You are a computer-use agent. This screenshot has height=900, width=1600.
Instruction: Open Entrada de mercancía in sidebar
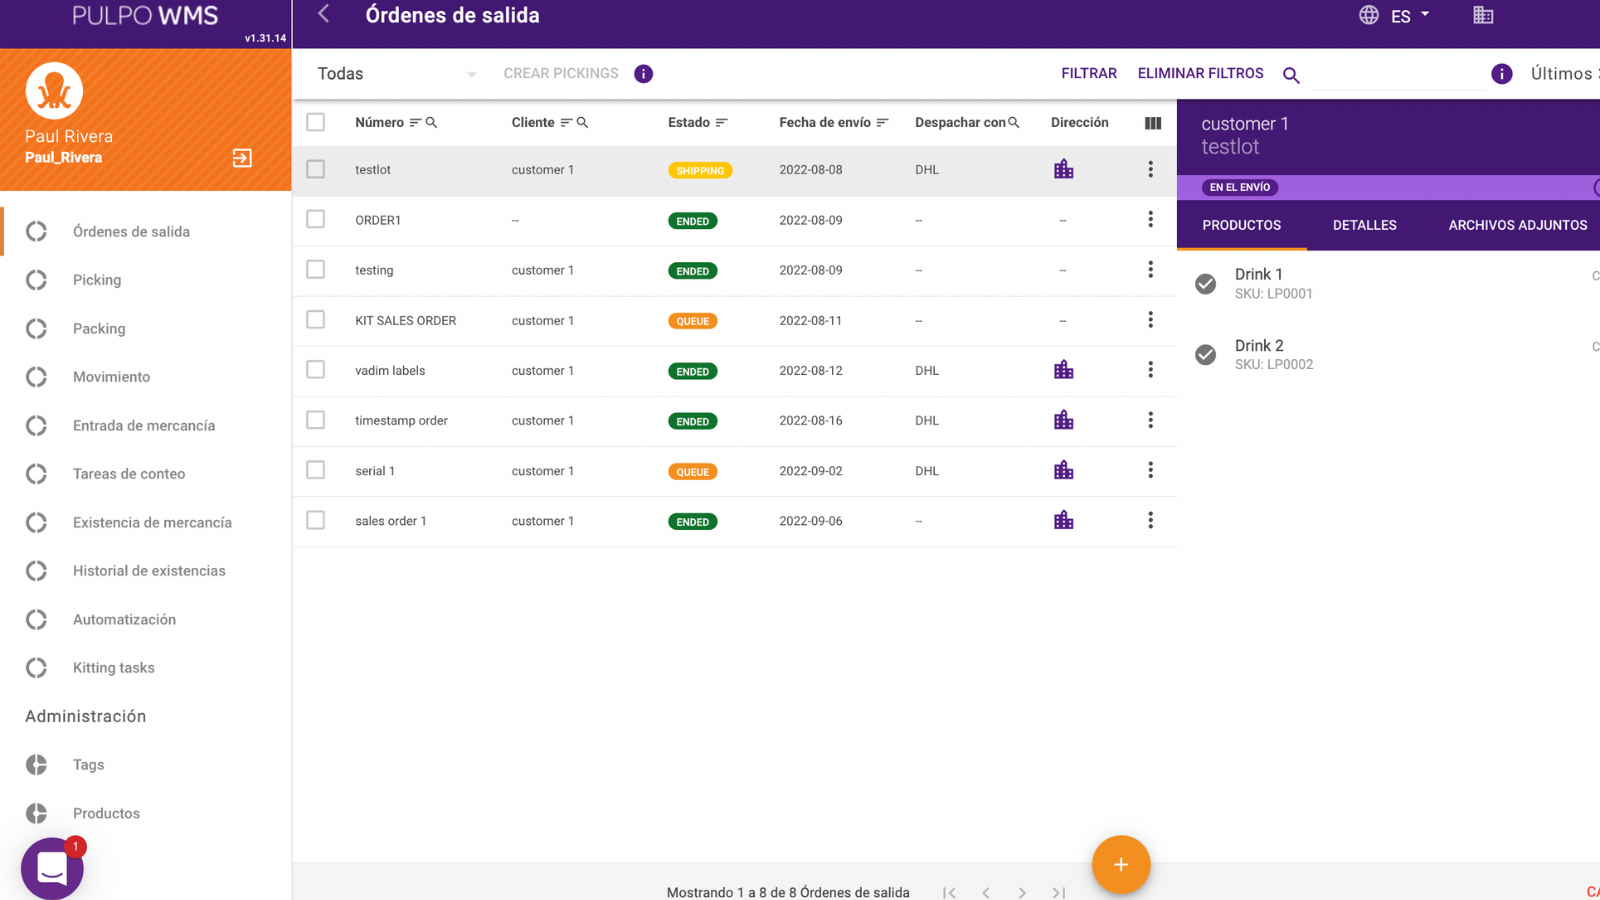coord(146,425)
